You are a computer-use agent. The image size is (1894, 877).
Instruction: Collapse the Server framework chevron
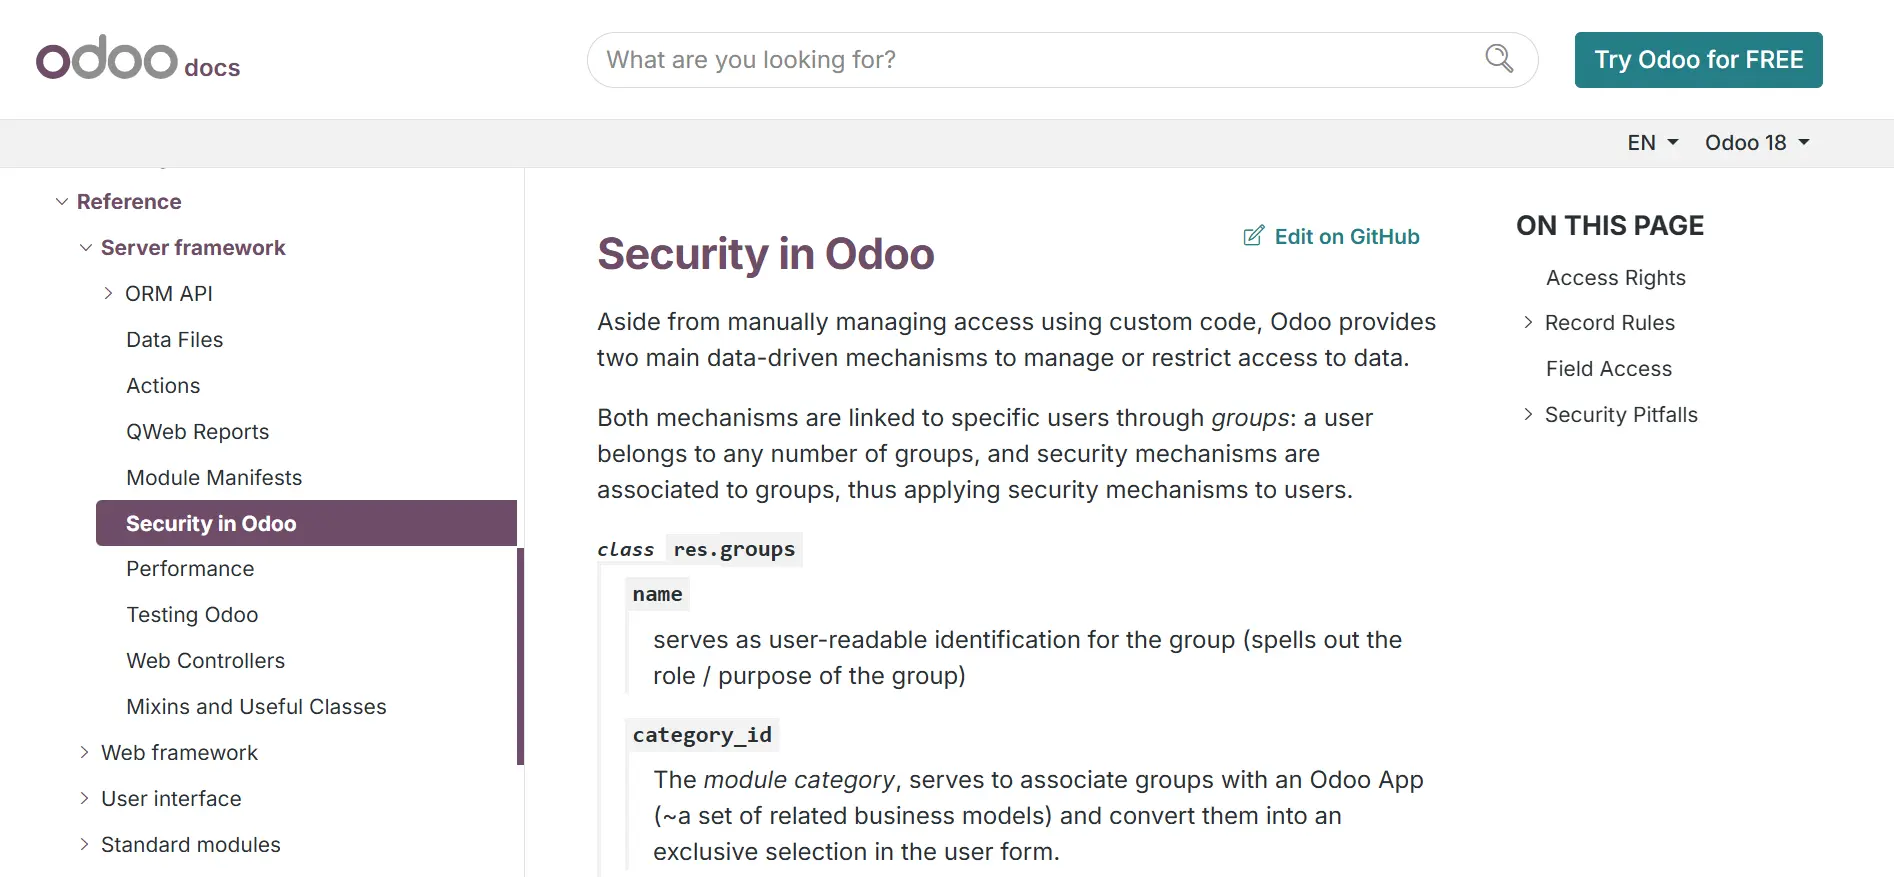86,248
